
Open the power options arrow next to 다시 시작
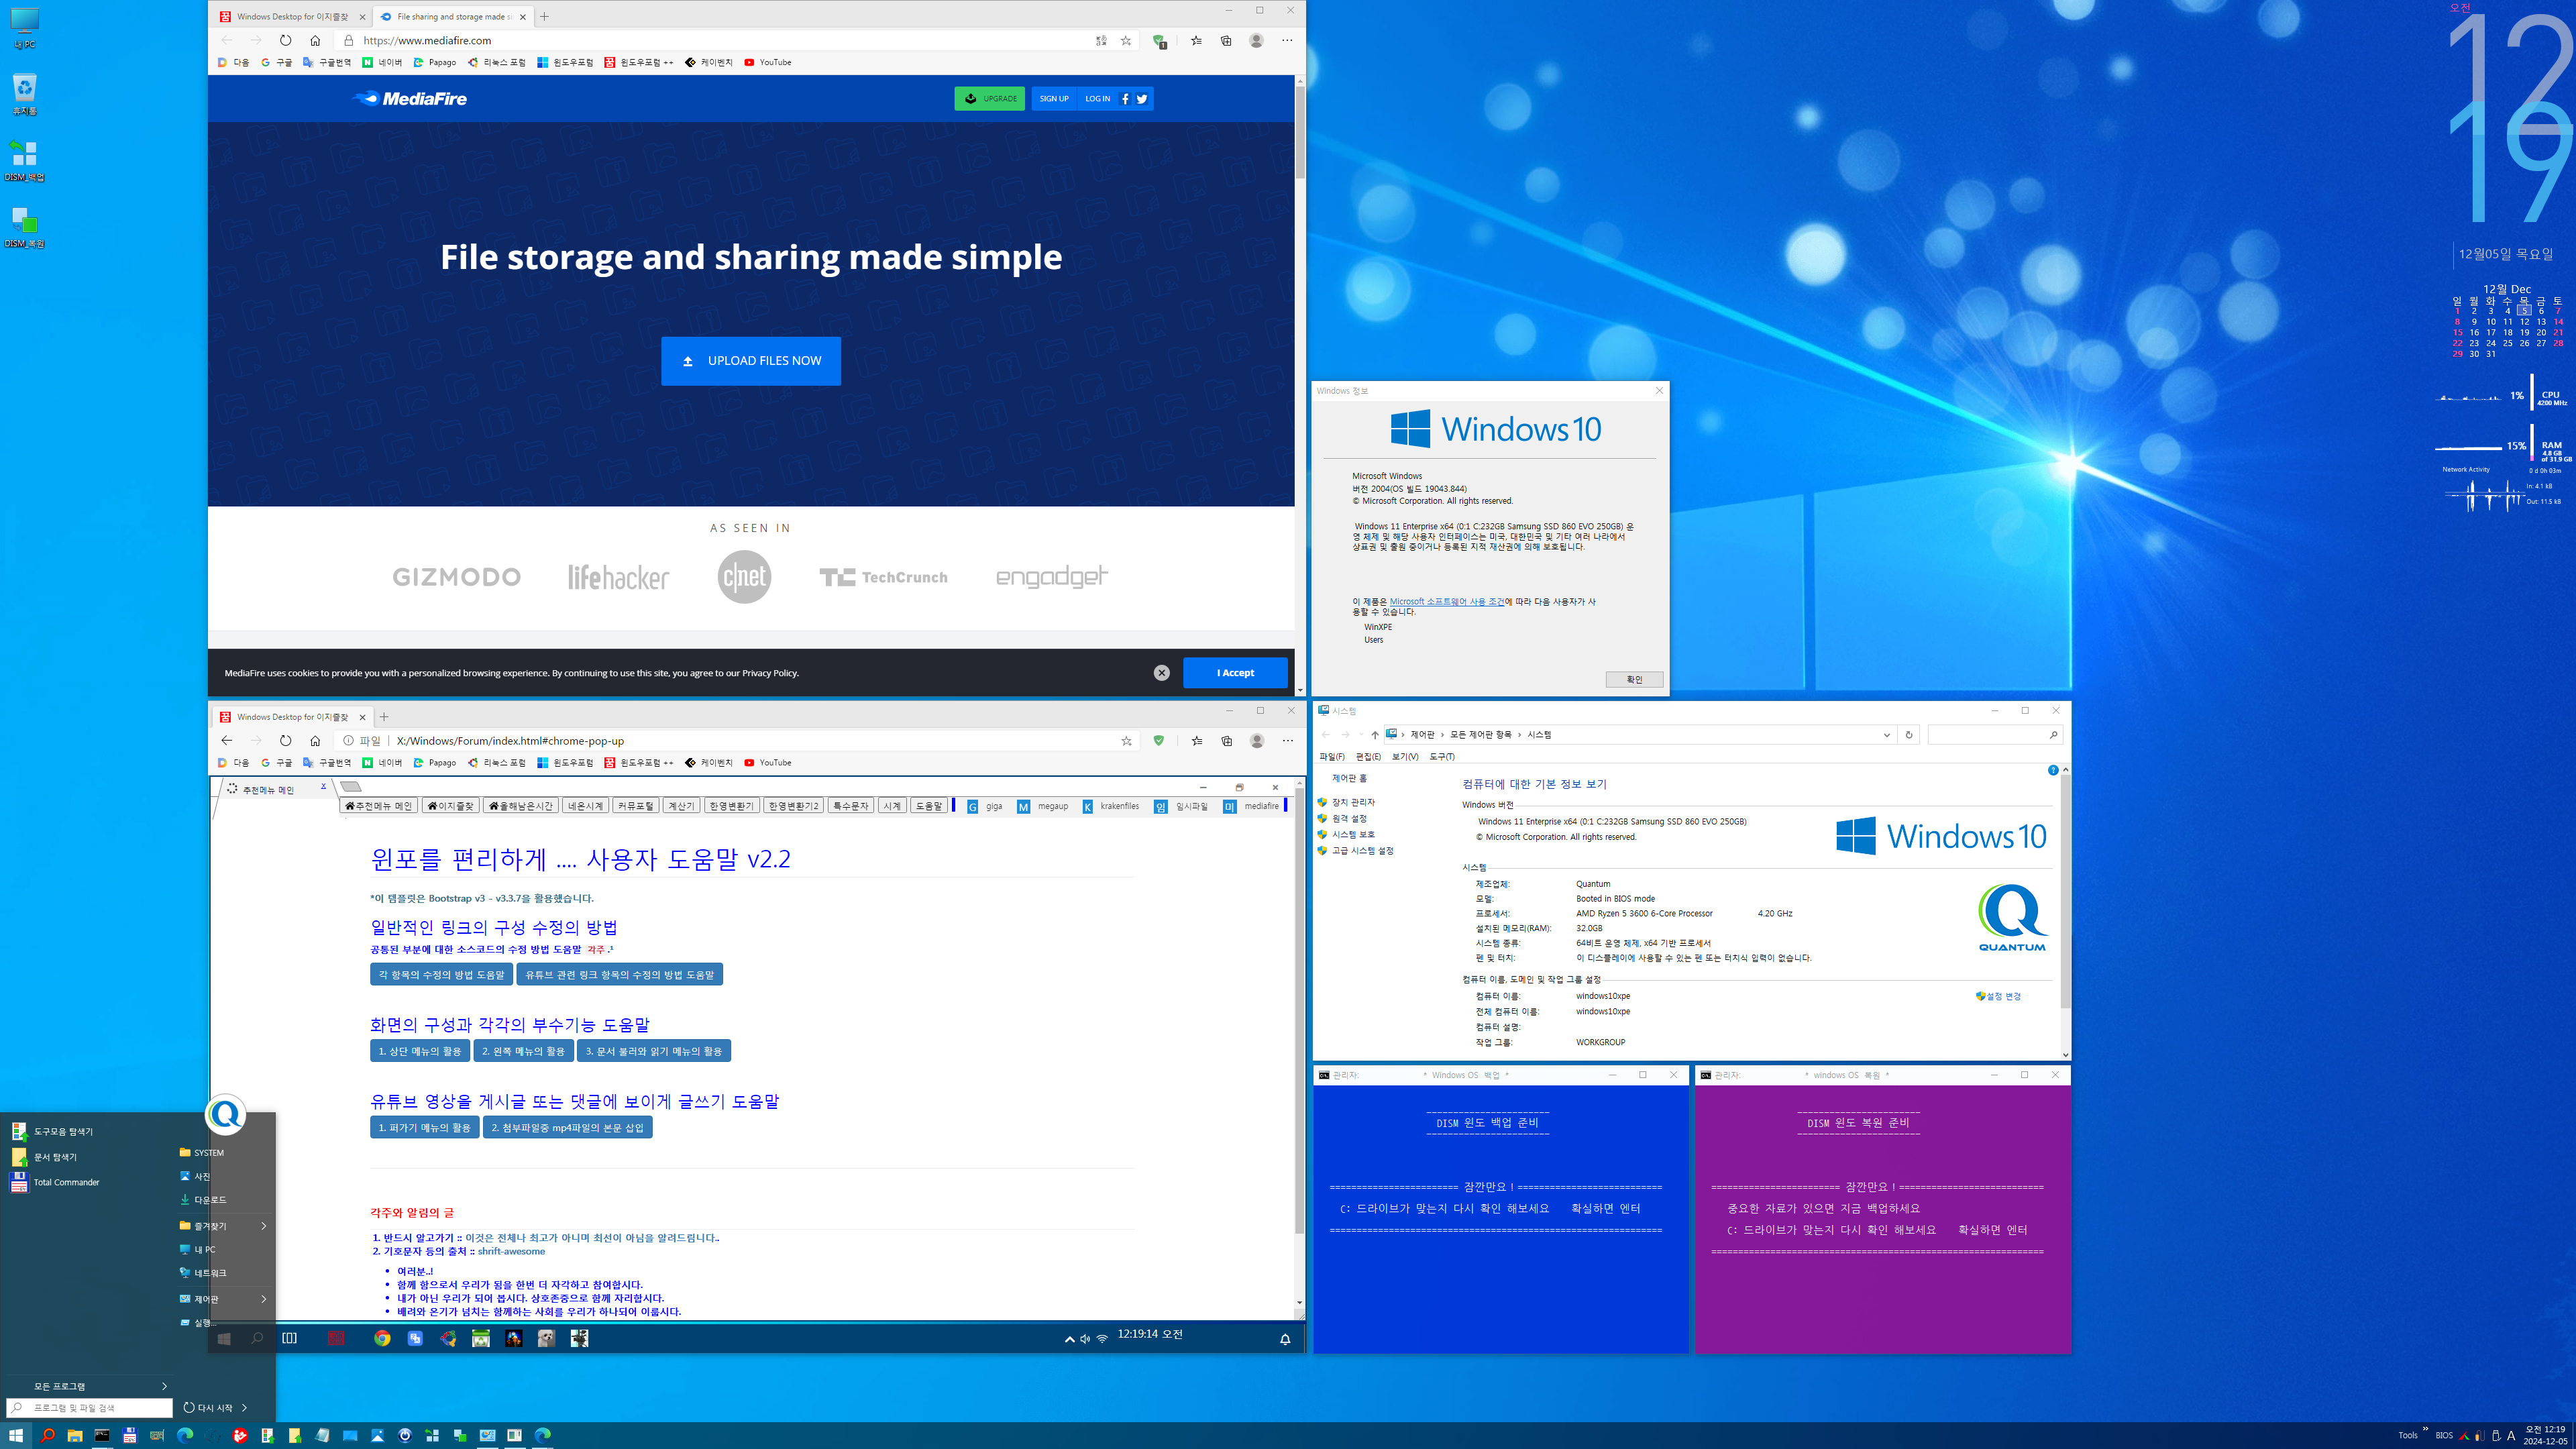244,1408
